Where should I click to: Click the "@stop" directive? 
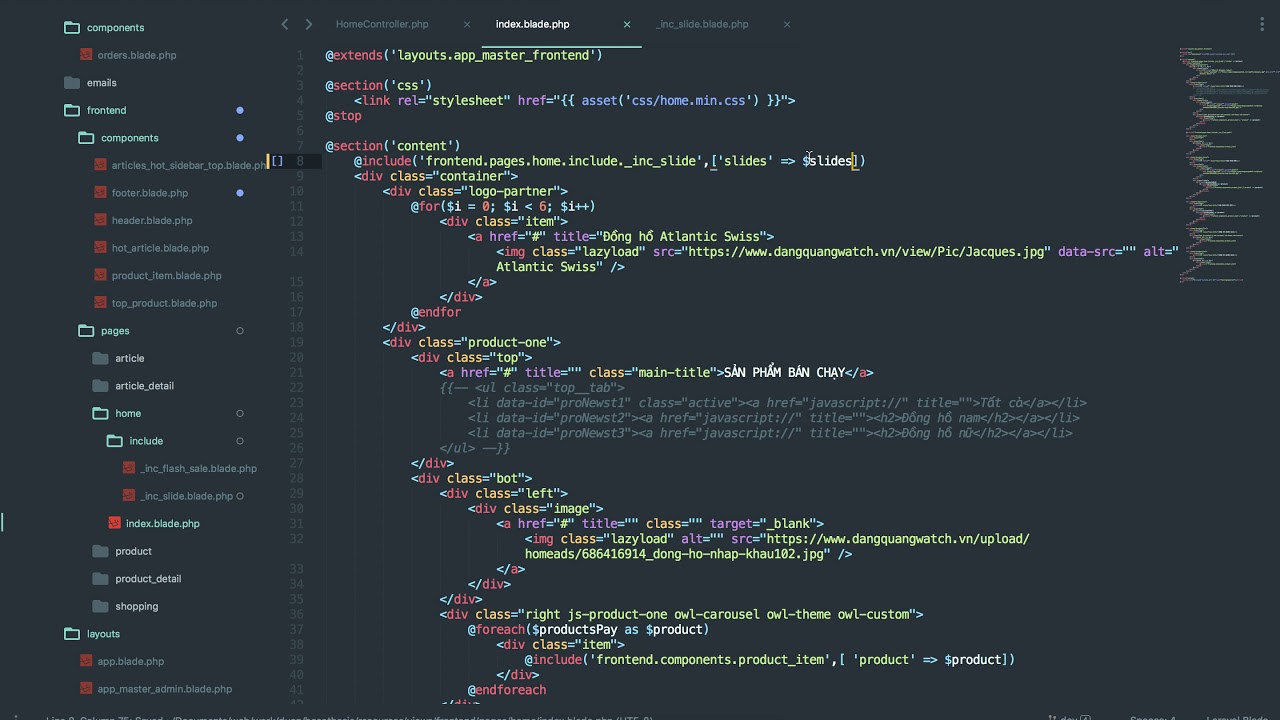pos(343,116)
